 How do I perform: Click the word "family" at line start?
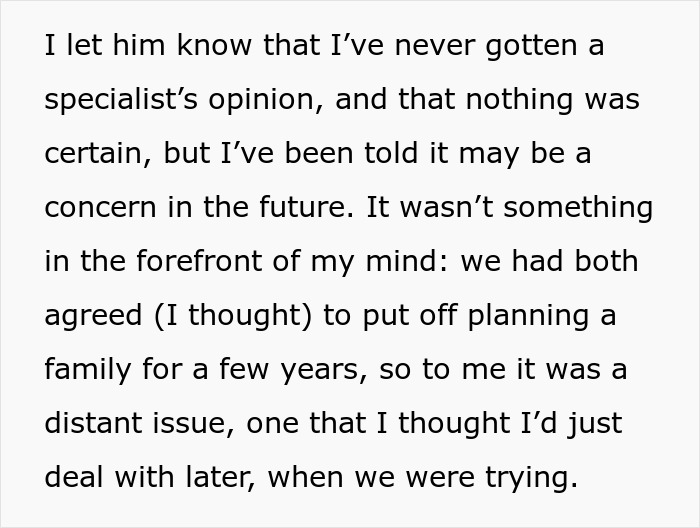(x=86, y=371)
